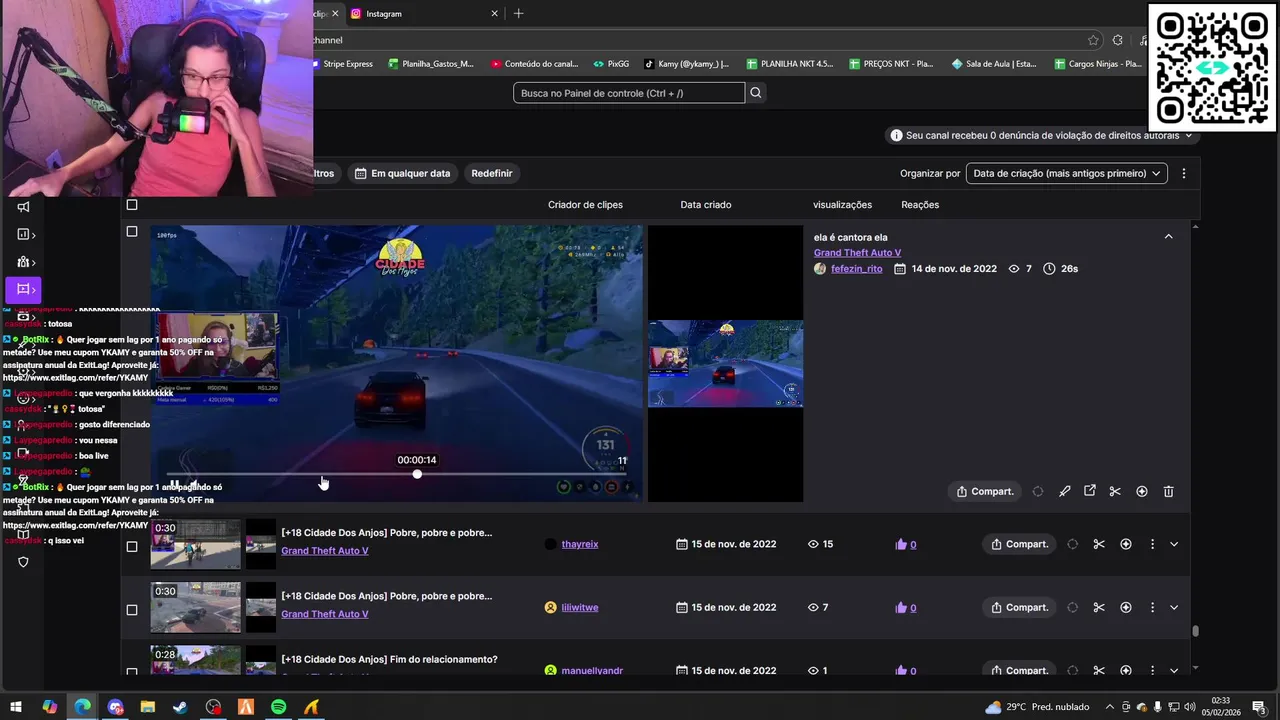Open the 'PLANILHA NKT 4.5...' bookmark
The image size is (1280, 720).
789,64
